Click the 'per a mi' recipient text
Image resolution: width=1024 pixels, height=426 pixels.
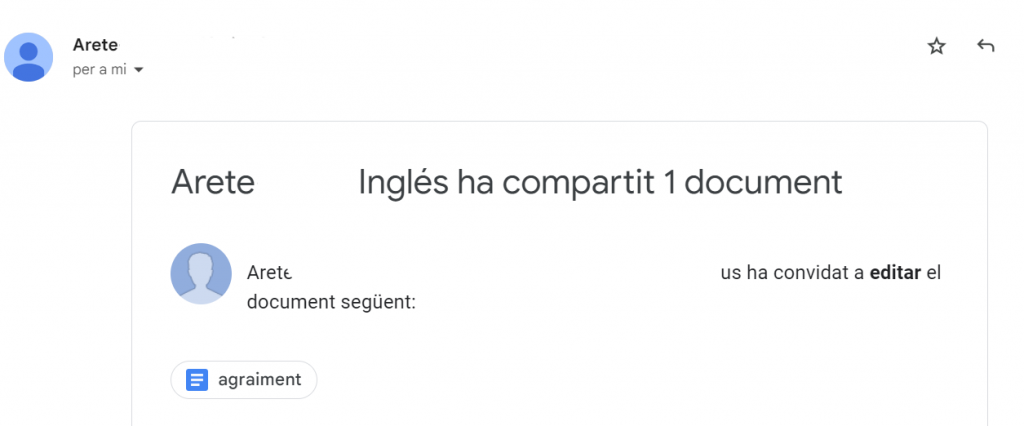100,70
